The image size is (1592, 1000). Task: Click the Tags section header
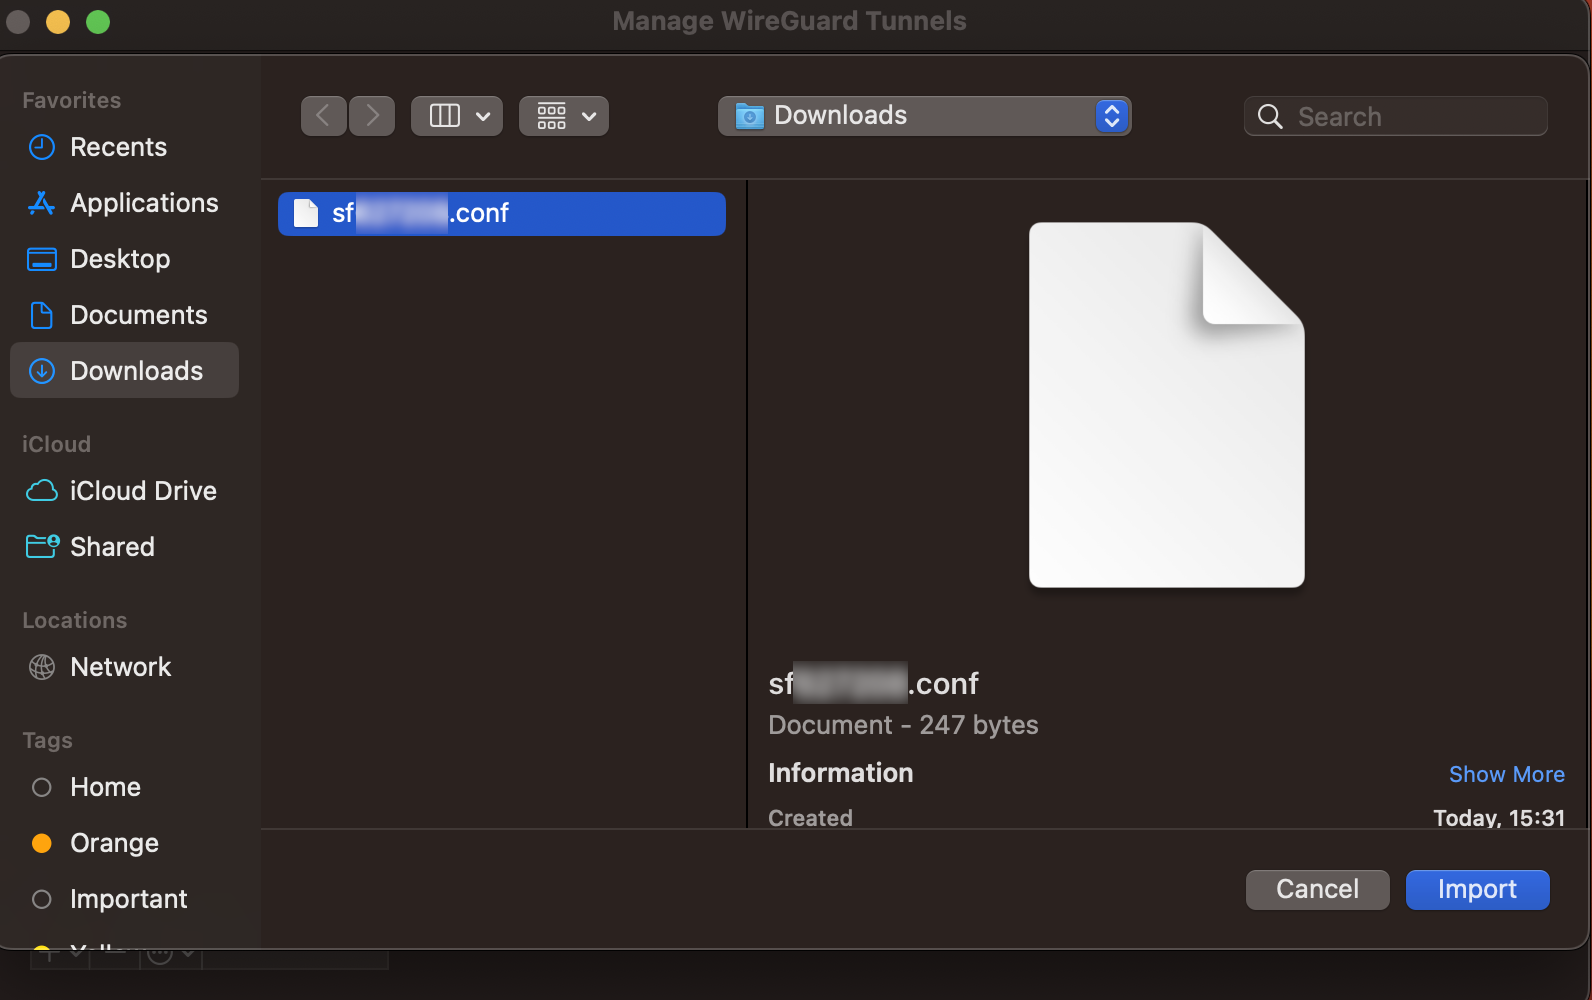[x=48, y=740]
